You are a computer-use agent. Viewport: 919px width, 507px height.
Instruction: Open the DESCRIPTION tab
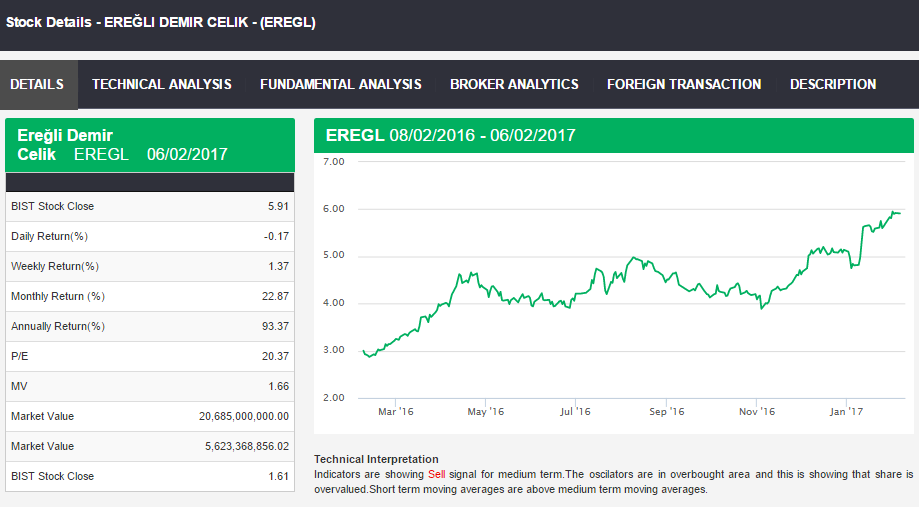(x=833, y=84)
